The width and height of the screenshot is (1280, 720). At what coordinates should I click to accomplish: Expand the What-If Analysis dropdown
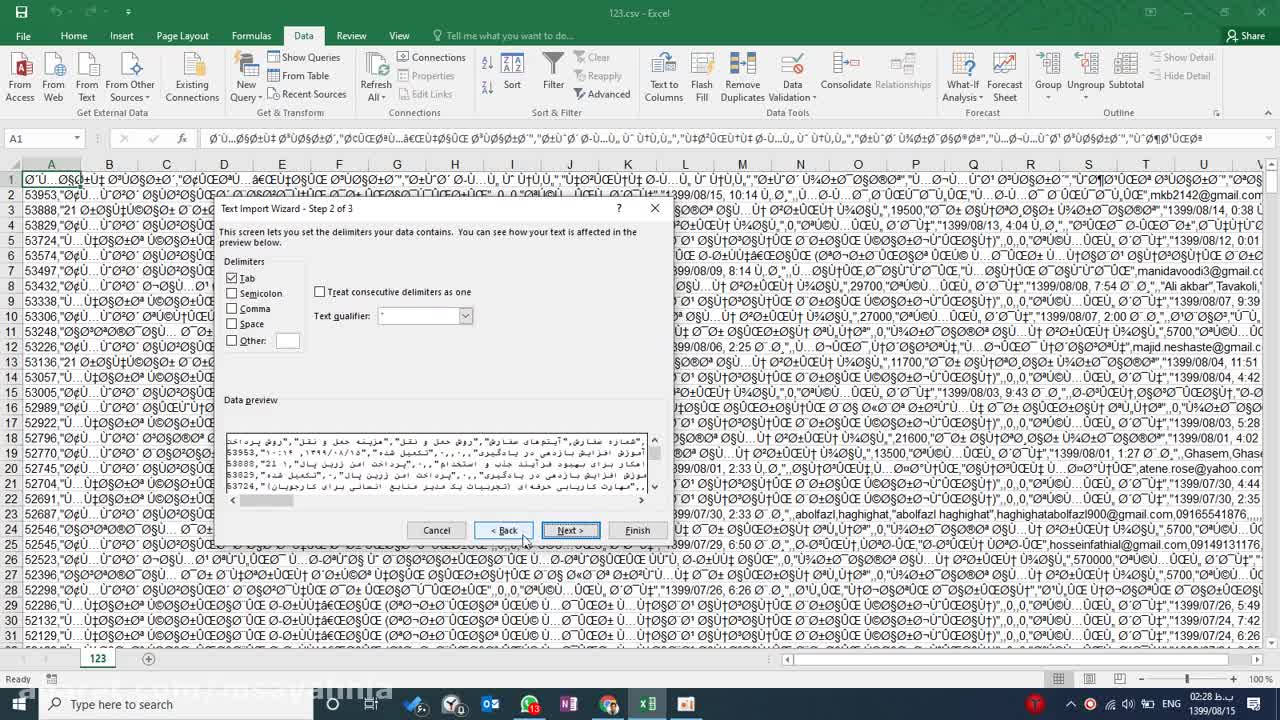(x=962, y=97)
